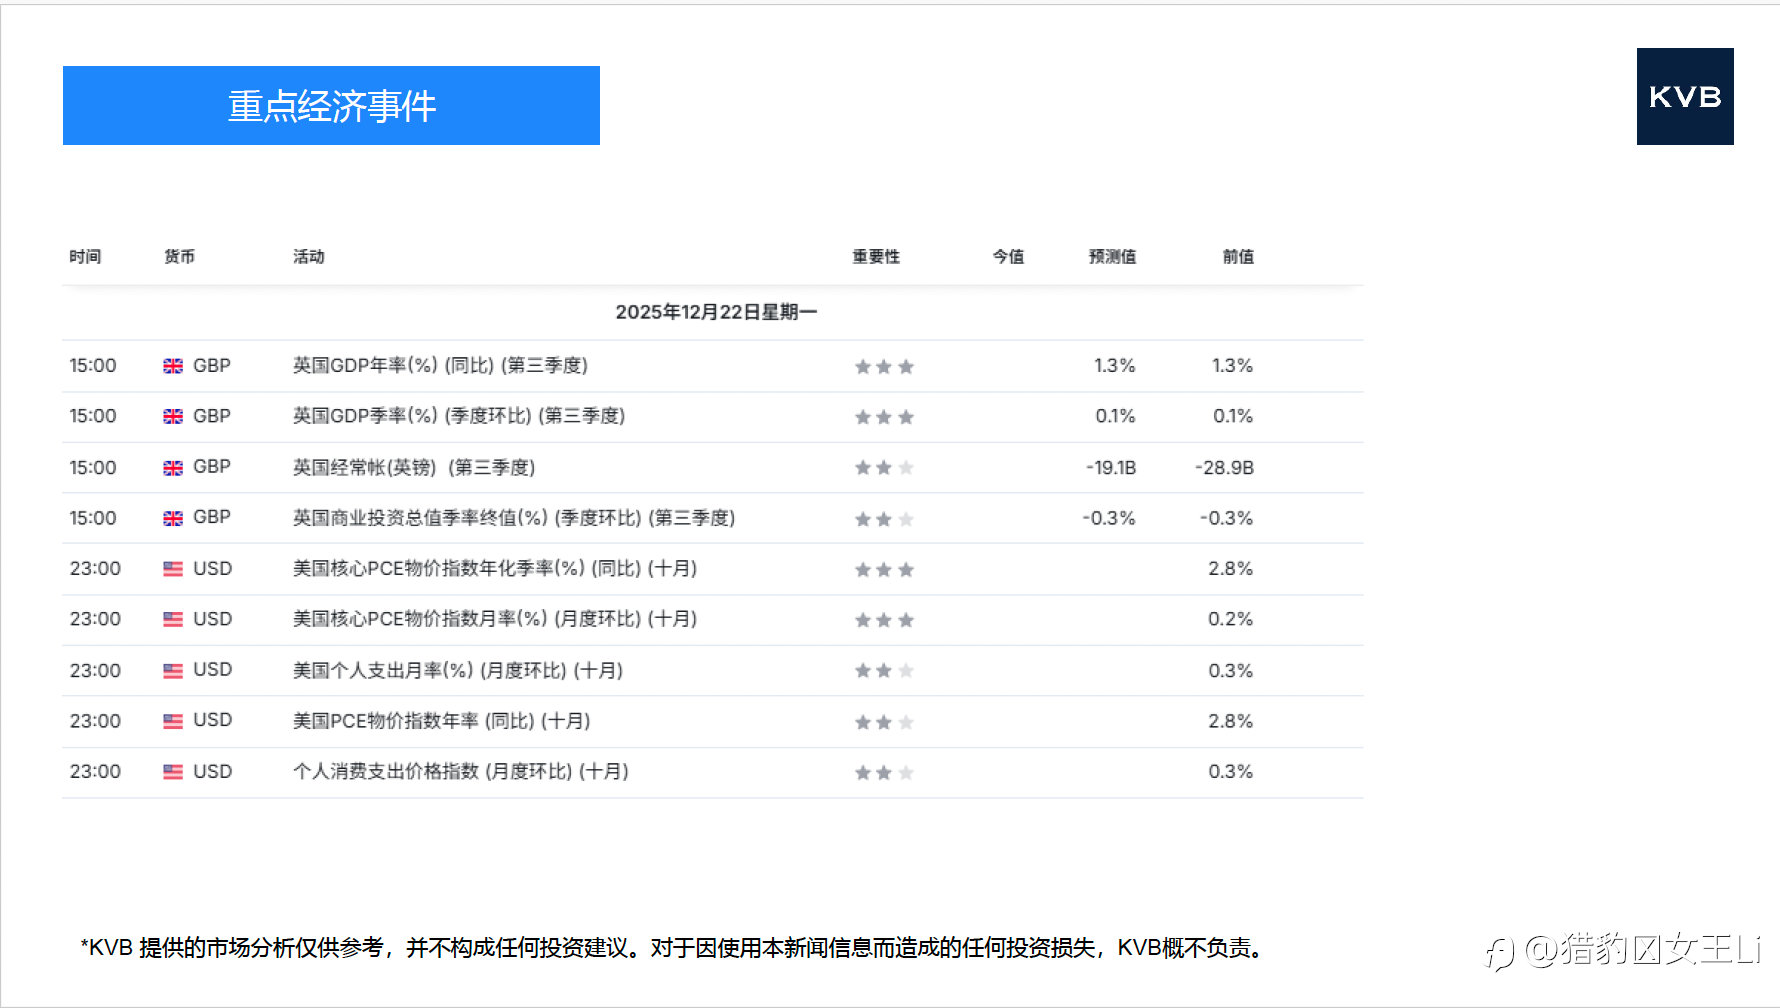1780x1008 pixels.
Task: Click the three-star rating for 英国GDP季率
Action: [x=884, y=417]
